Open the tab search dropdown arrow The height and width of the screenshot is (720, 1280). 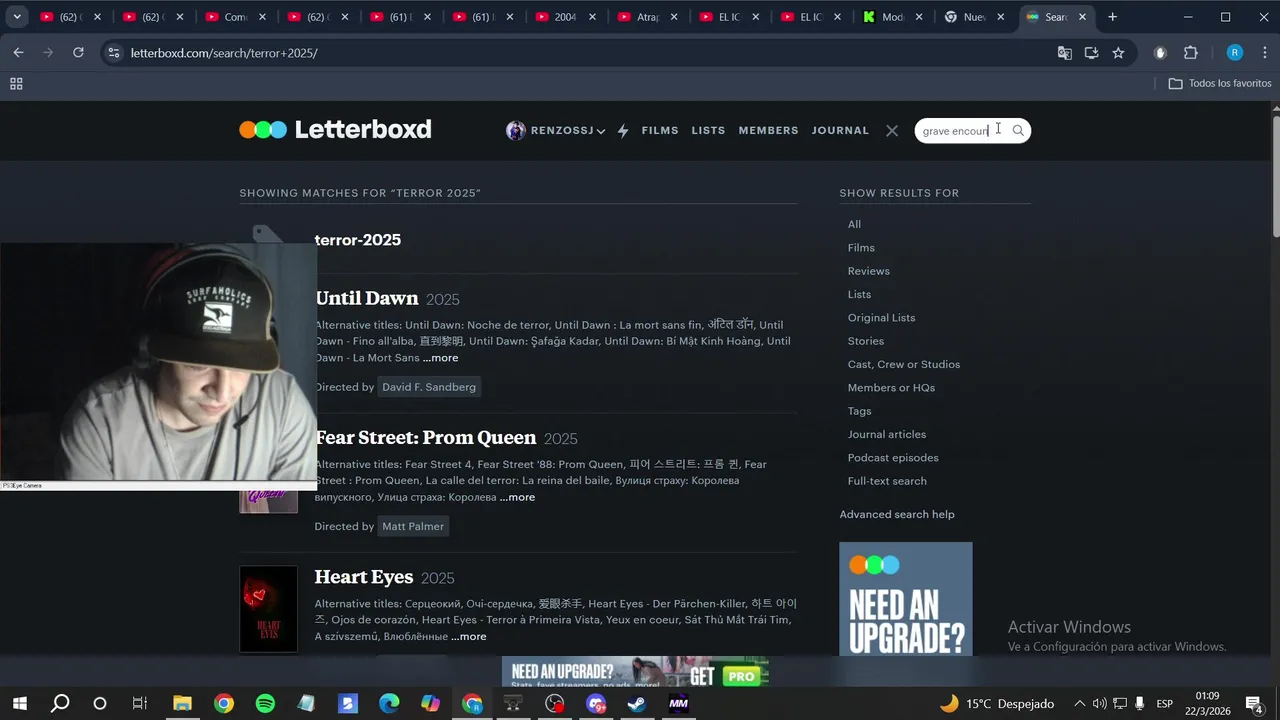(x=17, y=17)
